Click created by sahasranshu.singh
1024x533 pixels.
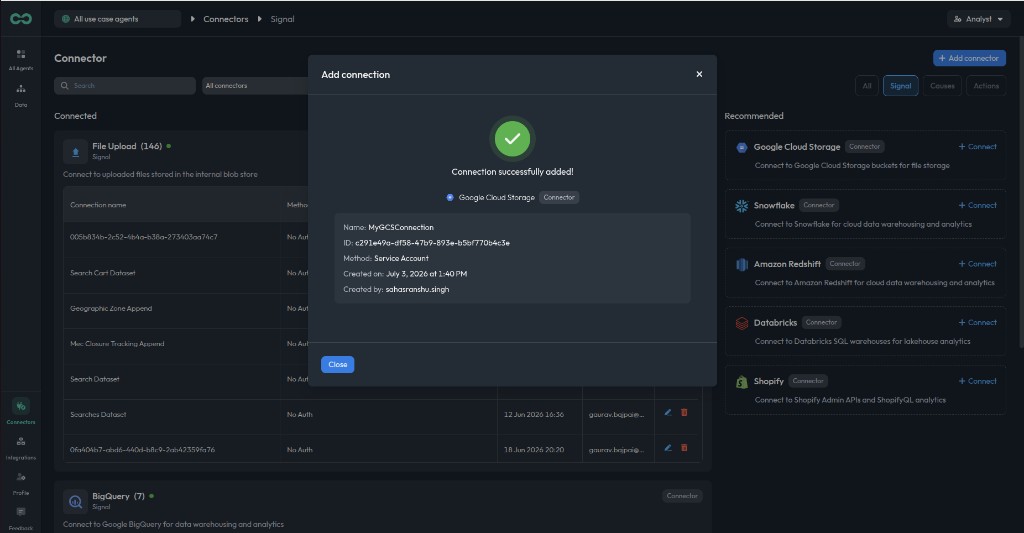click(417, 289)
